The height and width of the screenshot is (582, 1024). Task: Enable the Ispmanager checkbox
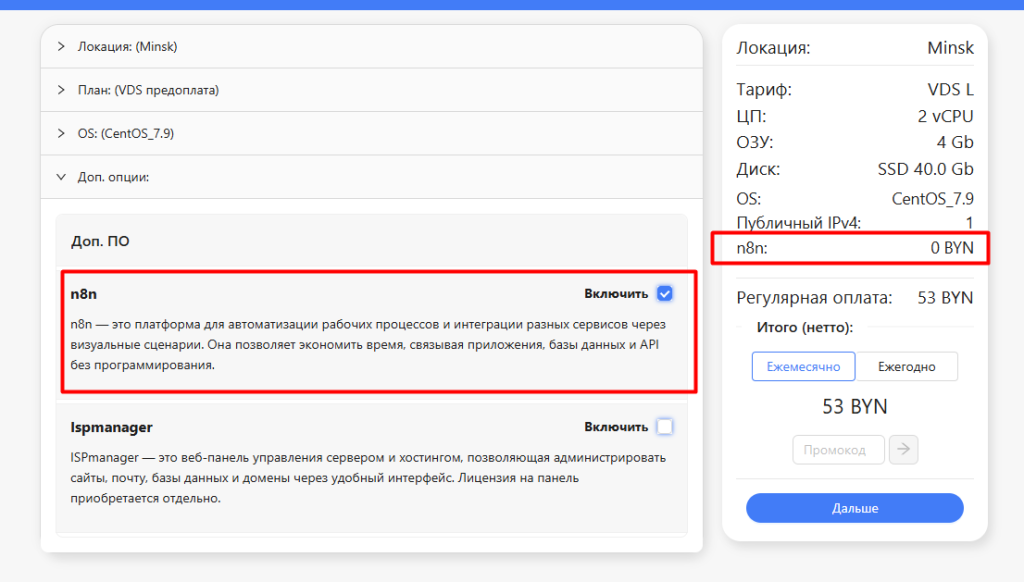coord(665,427)
